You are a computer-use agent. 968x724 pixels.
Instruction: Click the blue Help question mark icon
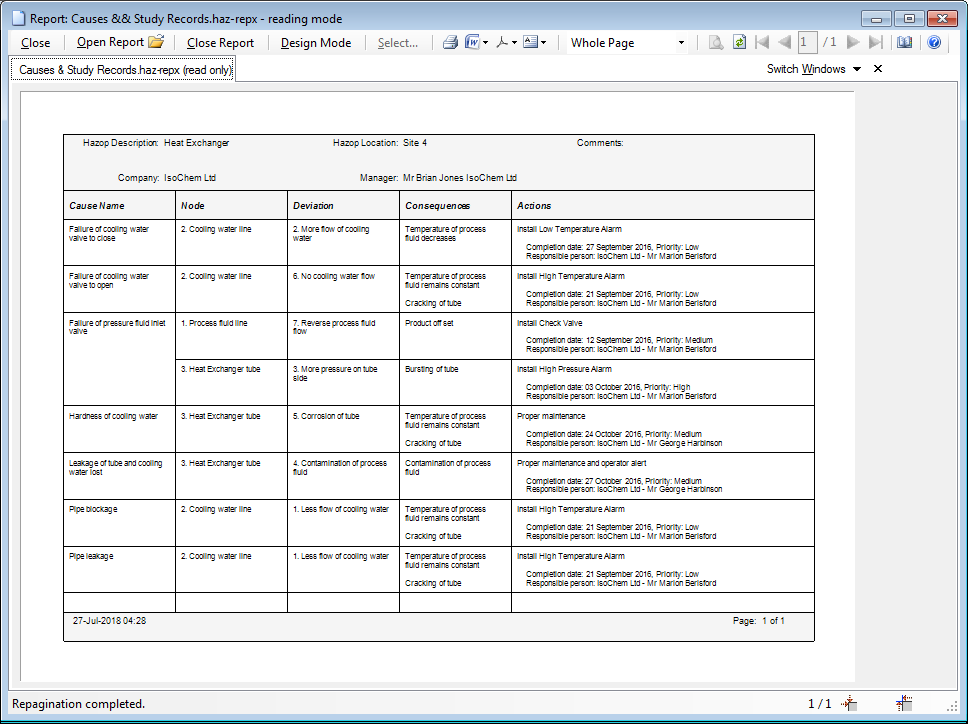(934, 43)
